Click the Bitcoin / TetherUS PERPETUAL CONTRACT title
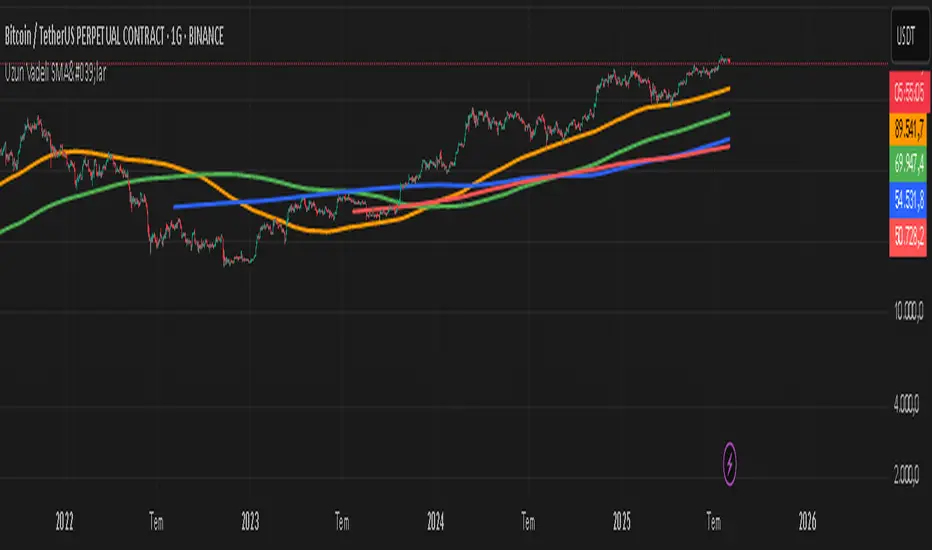Screen dimensions: 932x550 tap(114, 37)
